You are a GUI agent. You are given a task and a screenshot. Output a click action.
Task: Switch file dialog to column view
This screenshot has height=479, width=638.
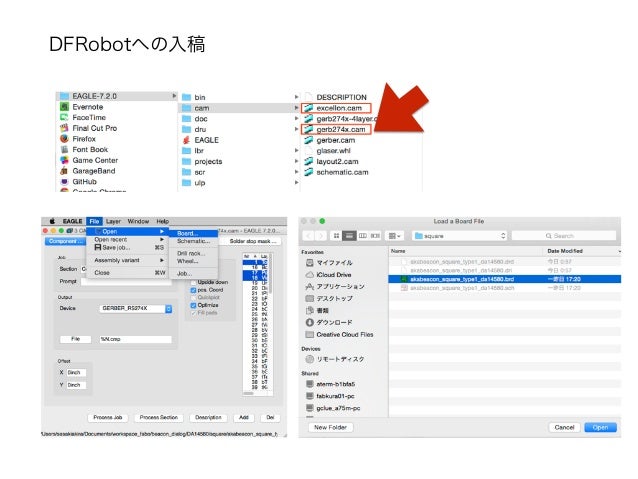click(362, 236)
